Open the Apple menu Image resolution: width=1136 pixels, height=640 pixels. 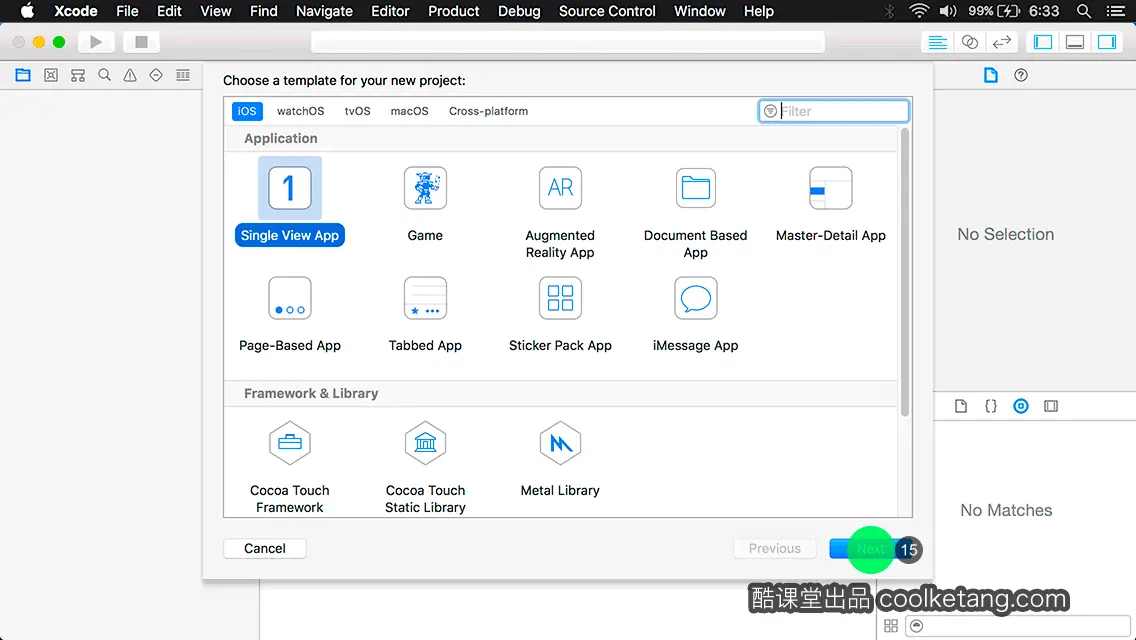(x=27, y=11)
